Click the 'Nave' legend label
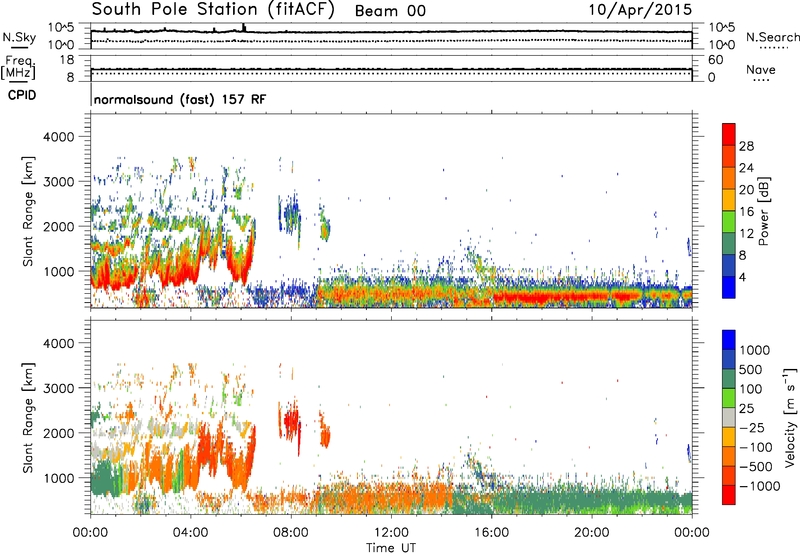The image size is (800, 554). click(x=761, y=69)
